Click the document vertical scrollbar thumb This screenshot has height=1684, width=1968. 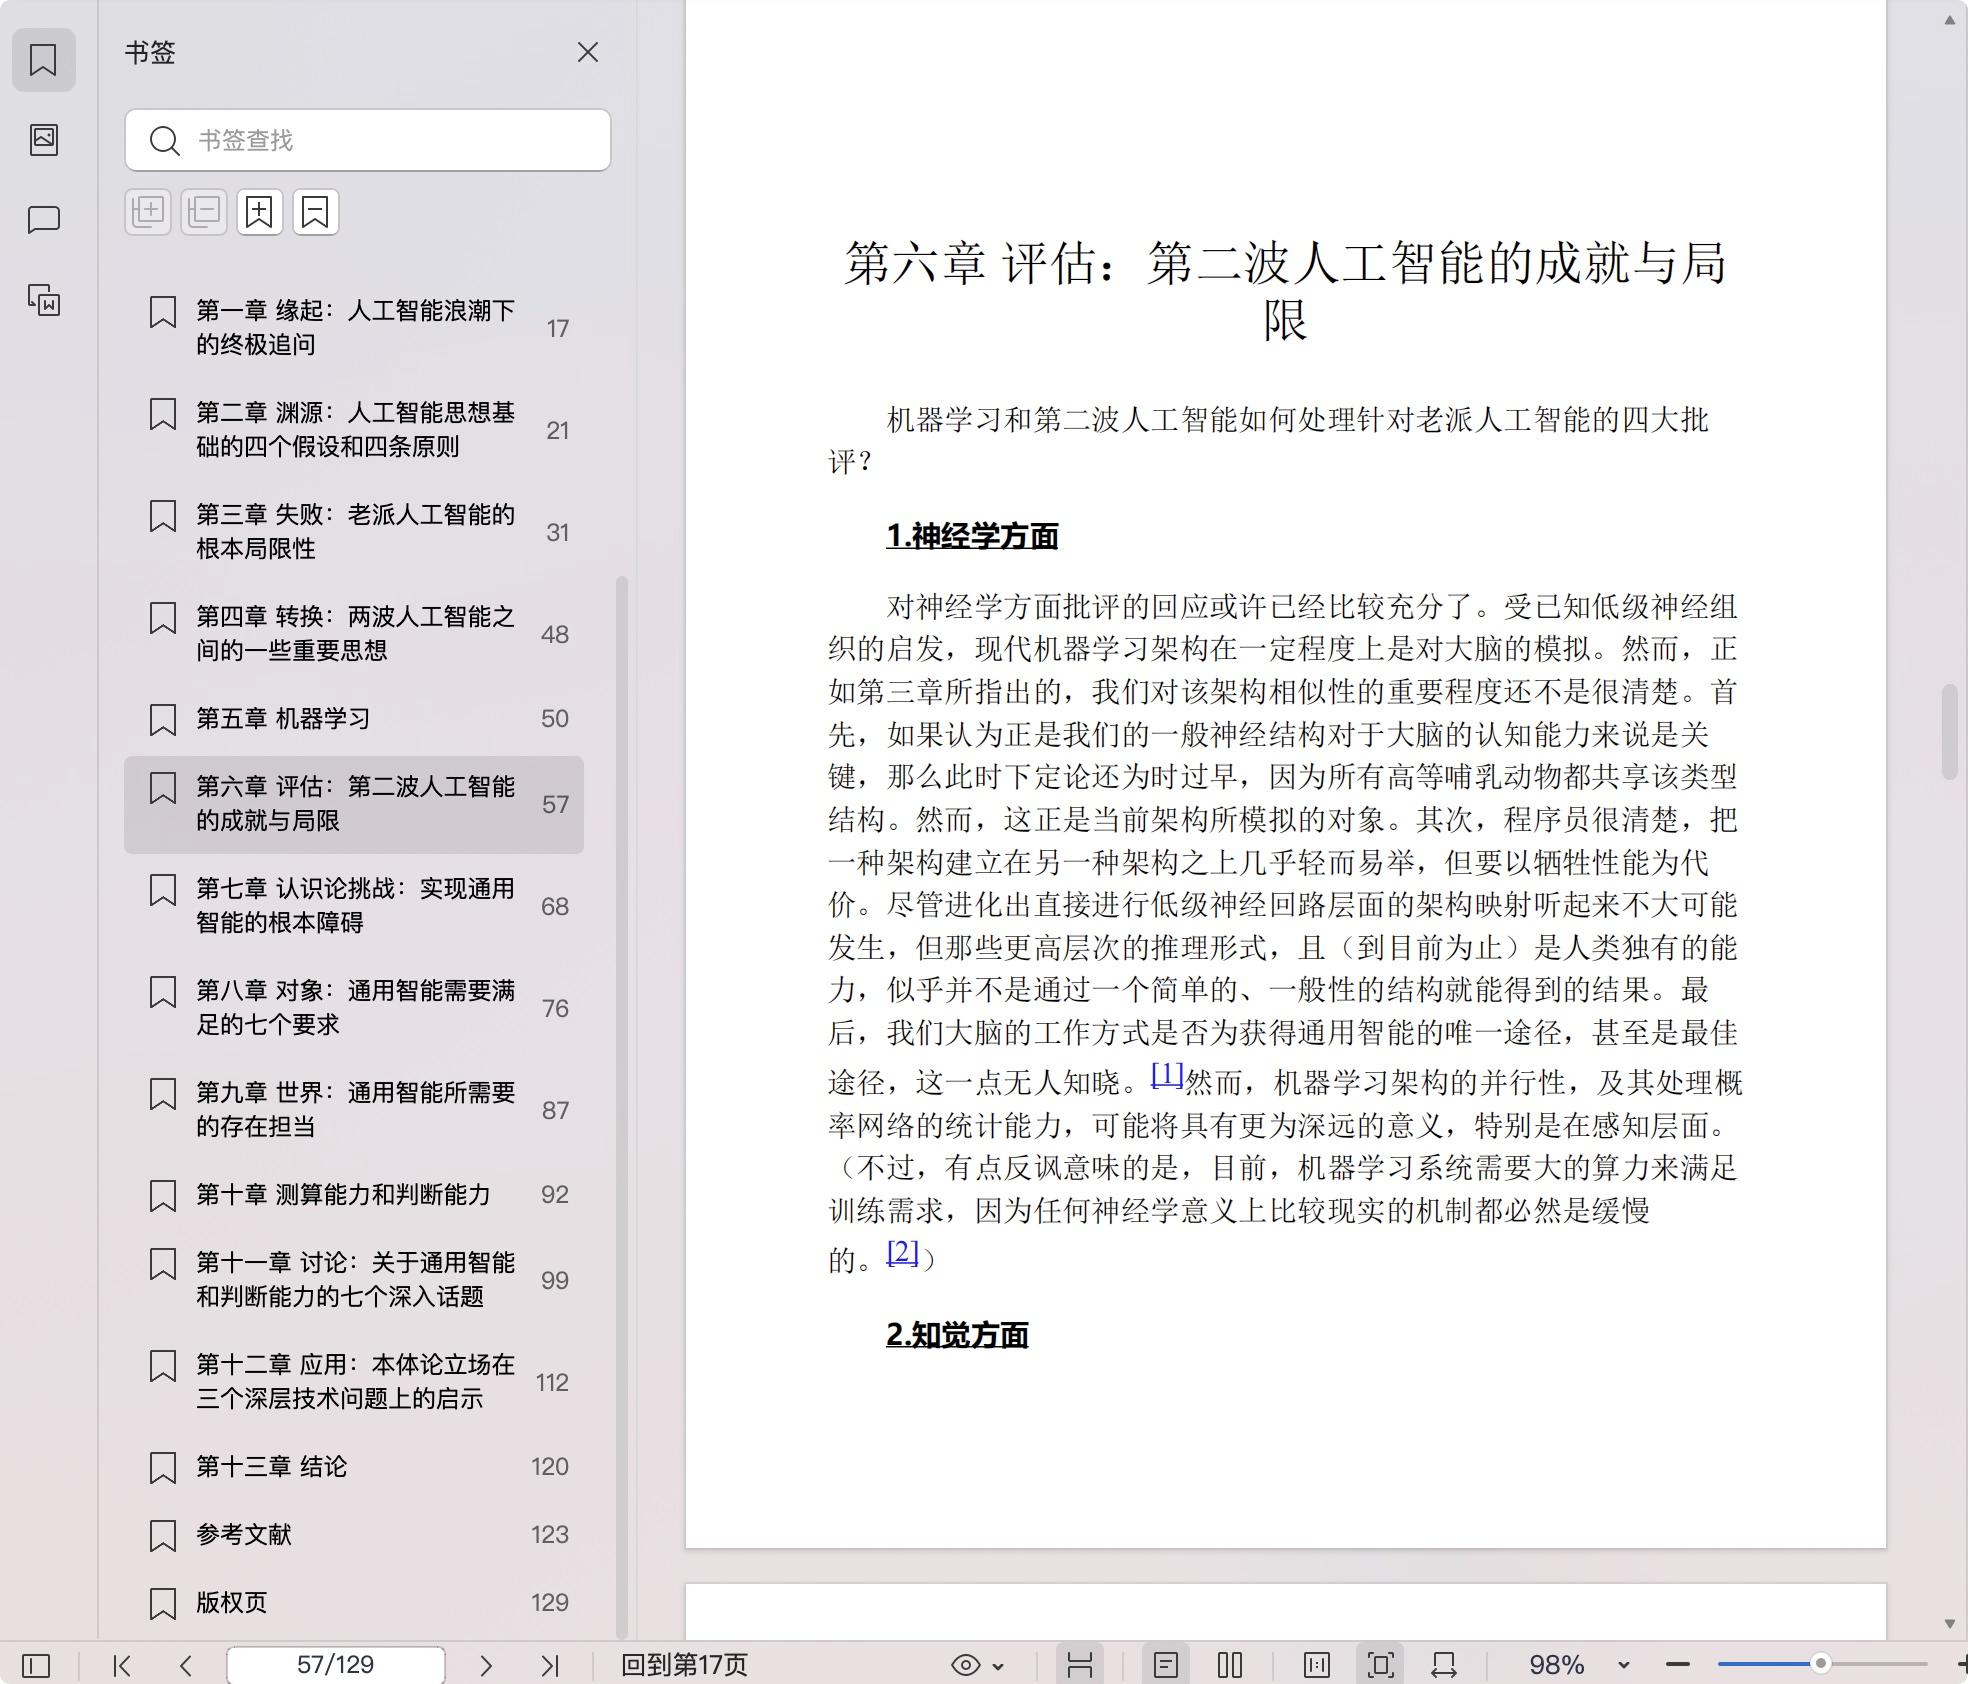[x=1950, y=732]
